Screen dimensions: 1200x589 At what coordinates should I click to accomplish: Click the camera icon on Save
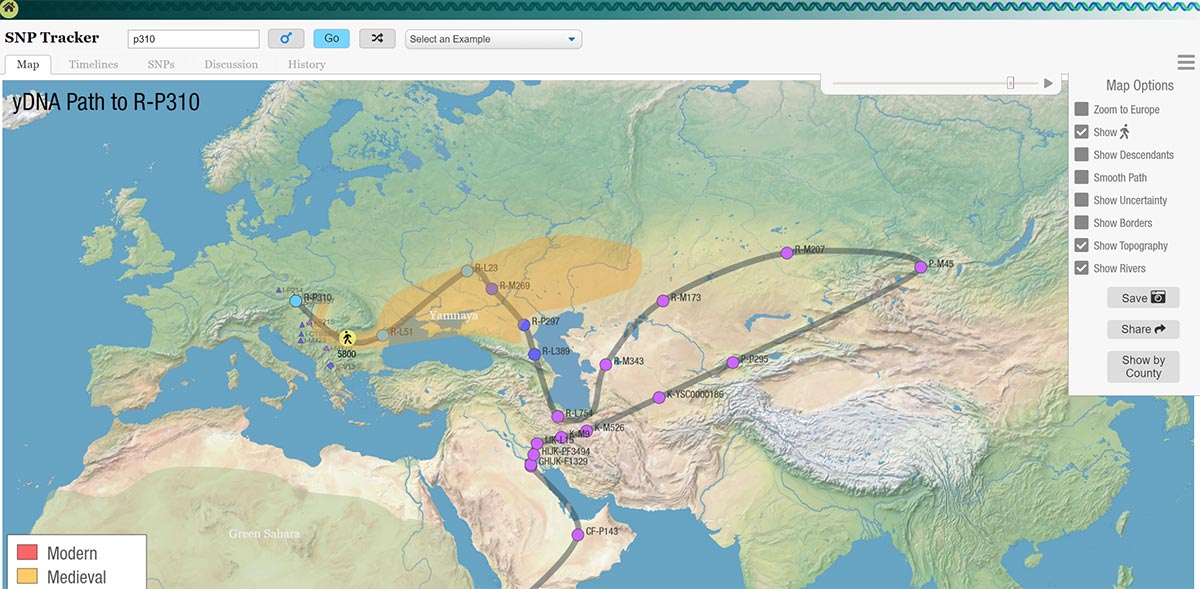(x=1158, y=298)
